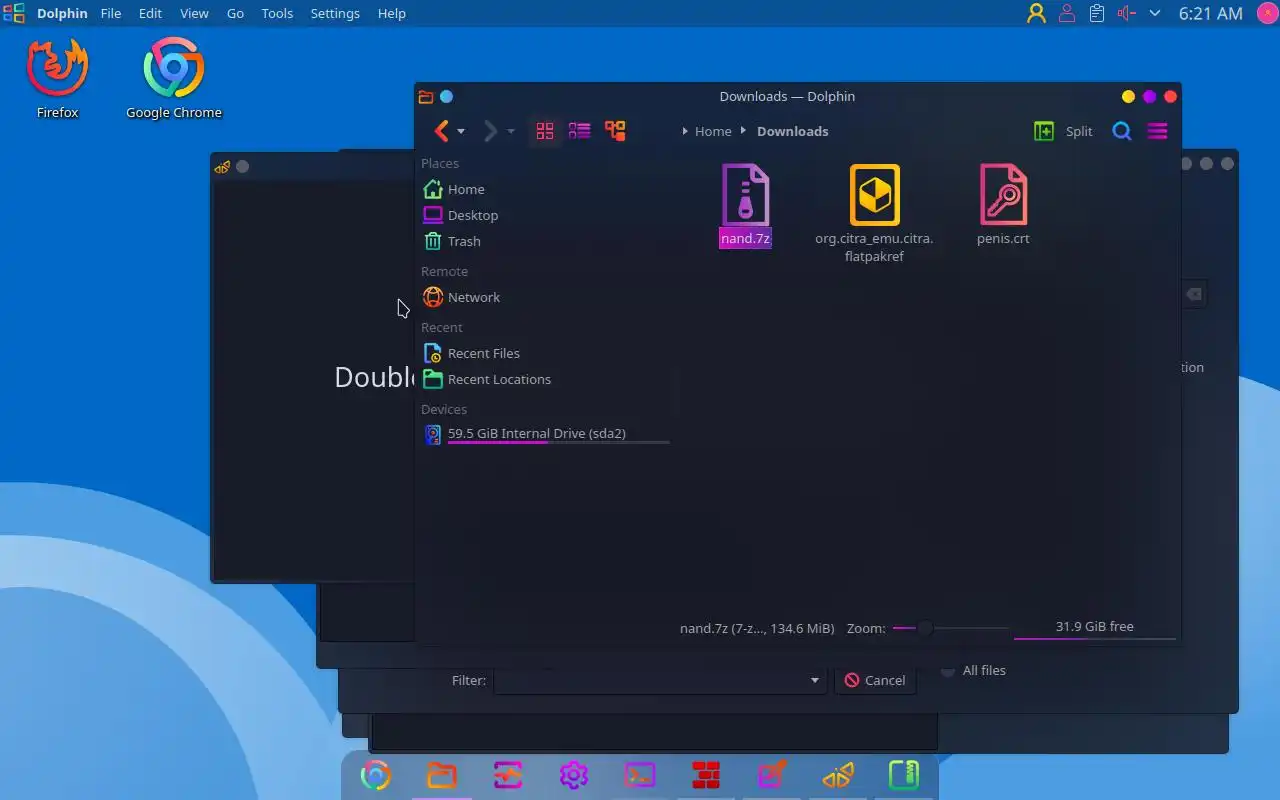Image resolution: width=1280 pixels, height=800 pixels.
Task: Launch Chrome from the bottom dock
Action: point(376,775)
